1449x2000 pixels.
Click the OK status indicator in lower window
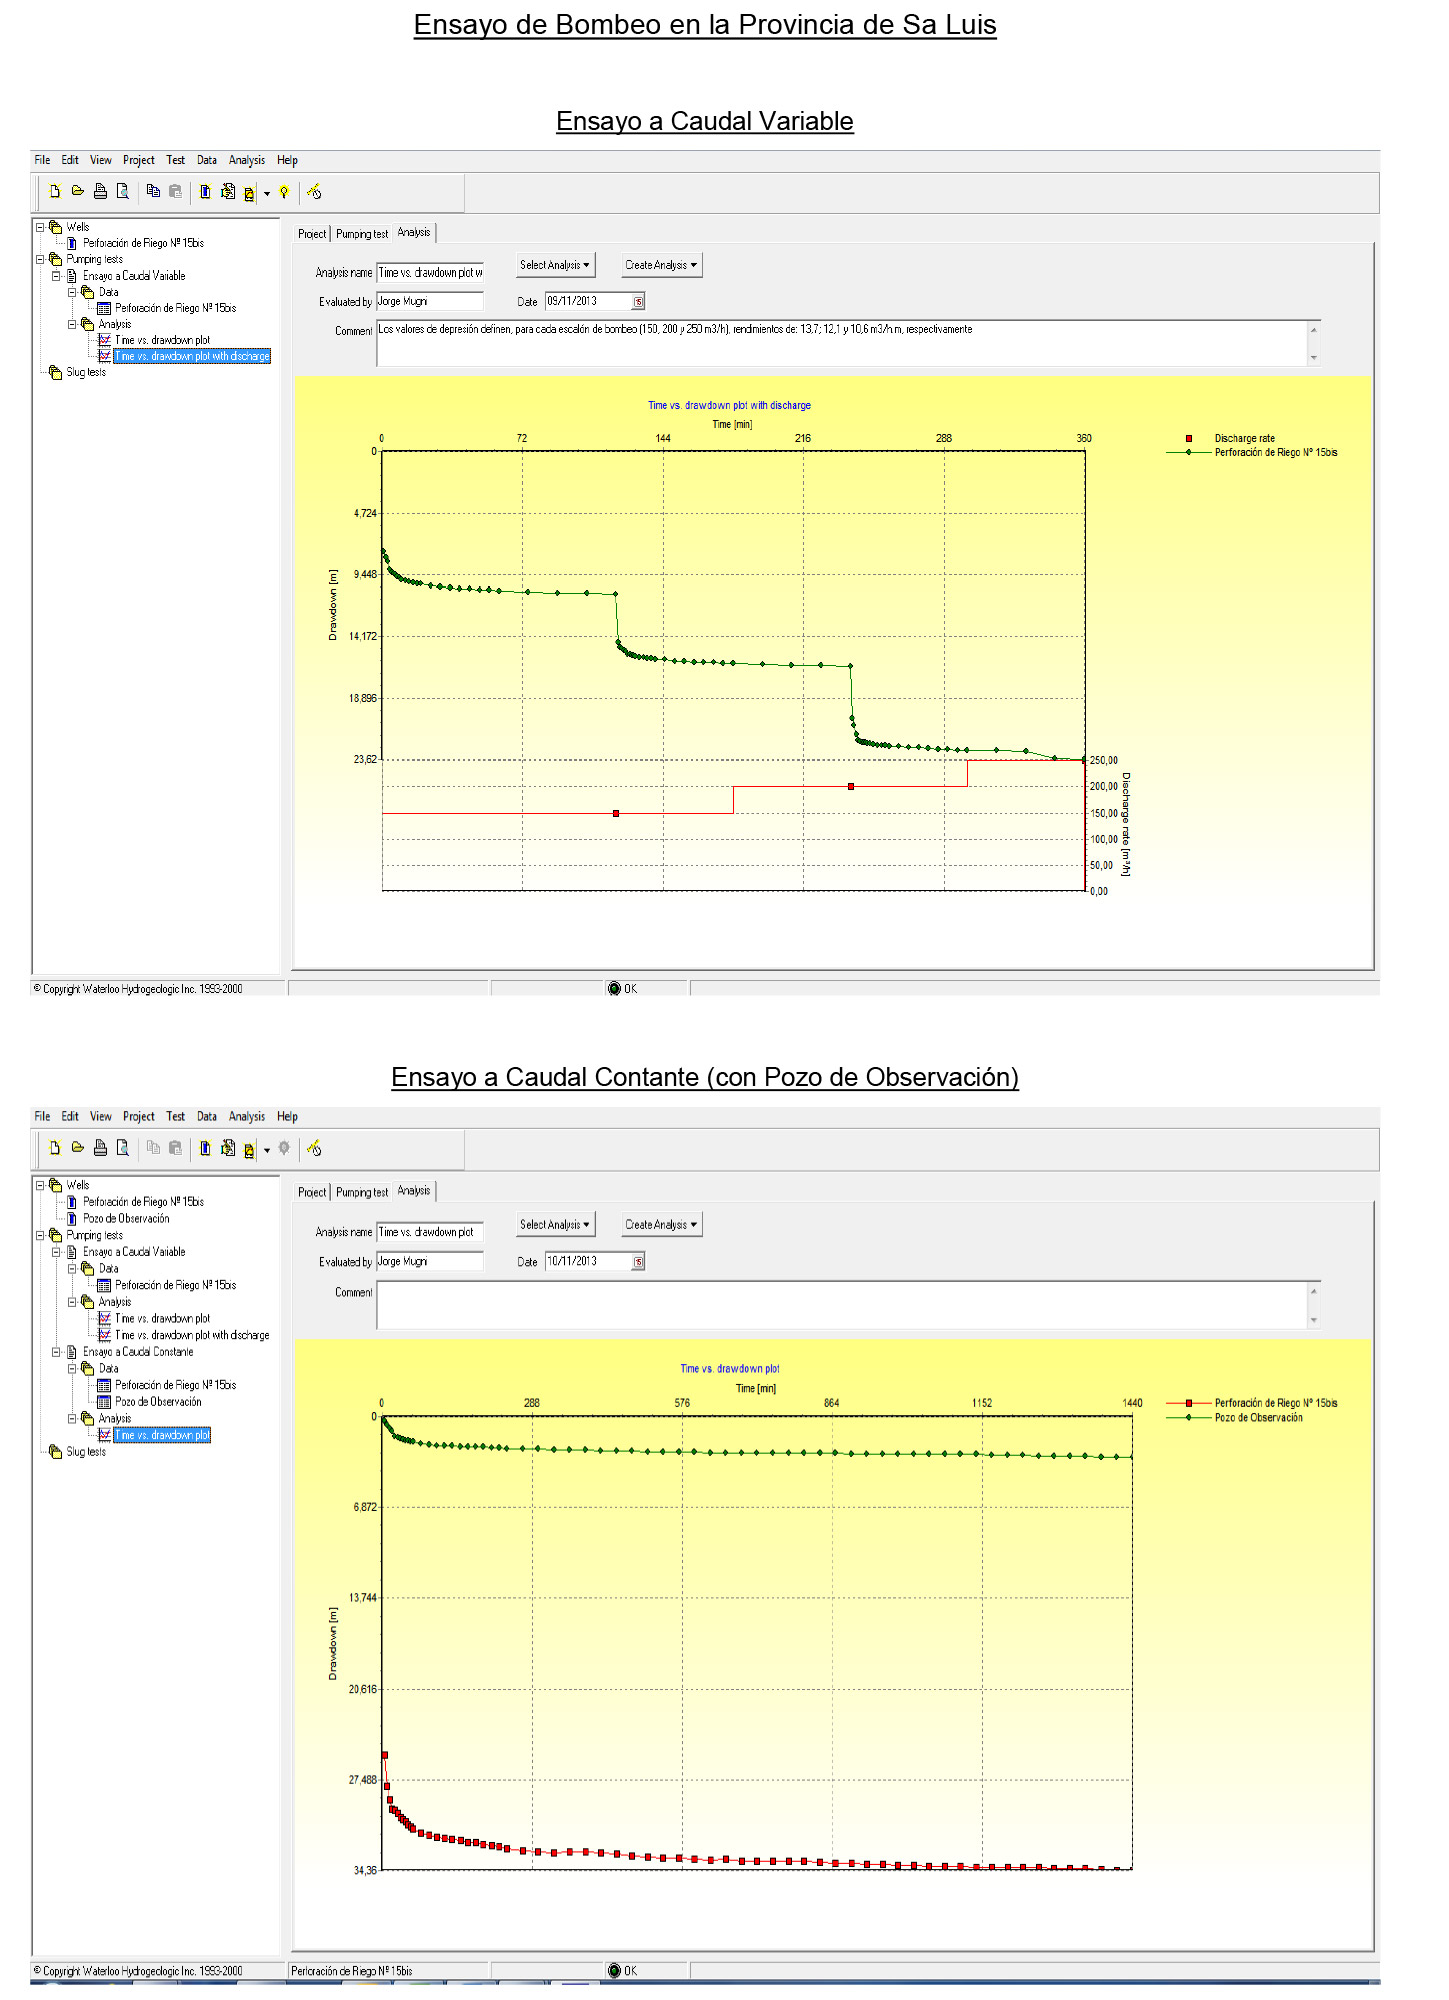(x=622, y=1971)
